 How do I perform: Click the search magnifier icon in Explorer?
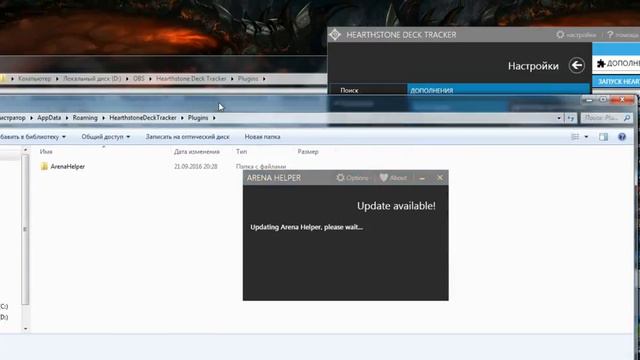point(627,118)
